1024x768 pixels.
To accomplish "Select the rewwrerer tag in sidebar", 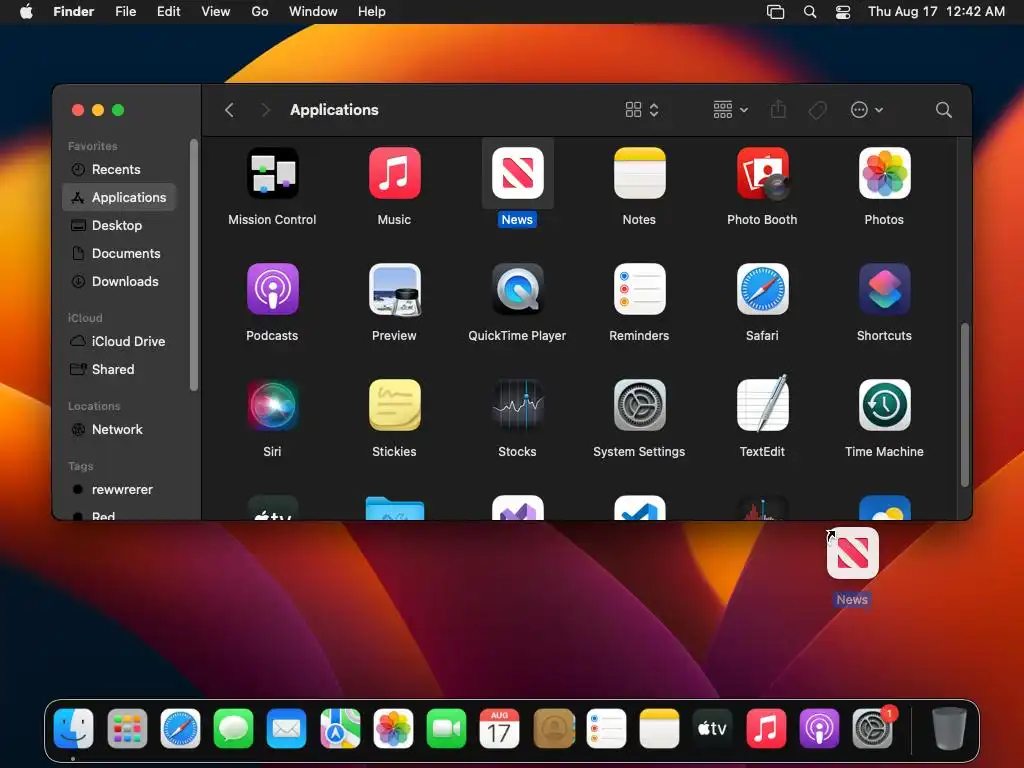I will click(x=119, y=490).
